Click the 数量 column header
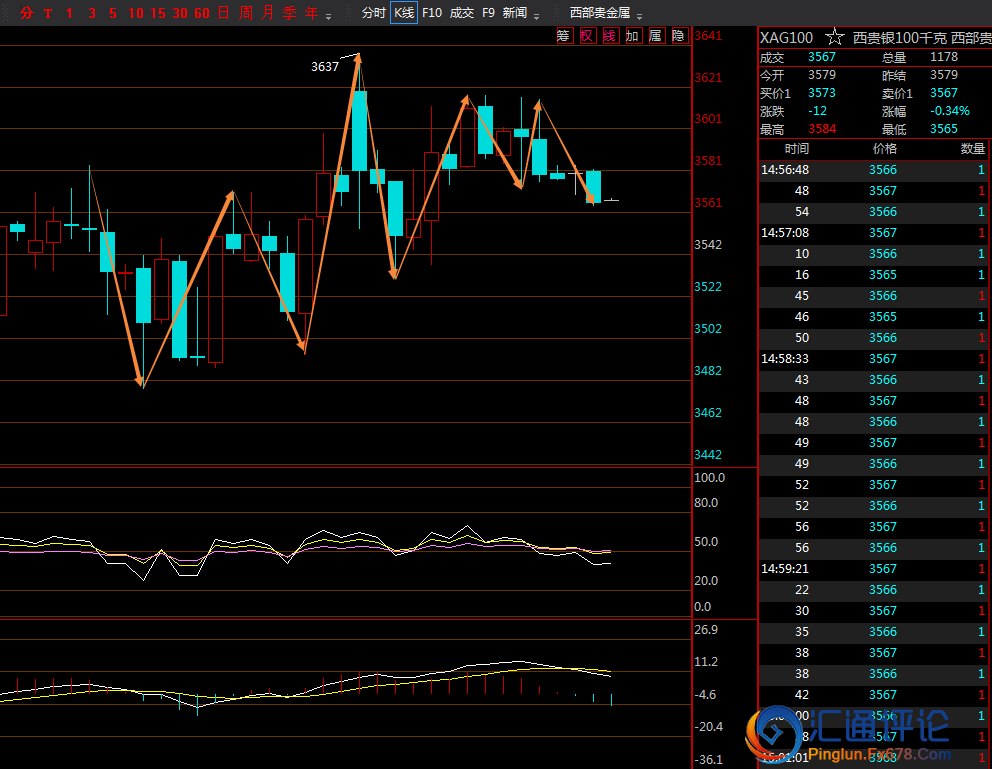The height and width of the screenshot is (769, 992). [972, 149]
